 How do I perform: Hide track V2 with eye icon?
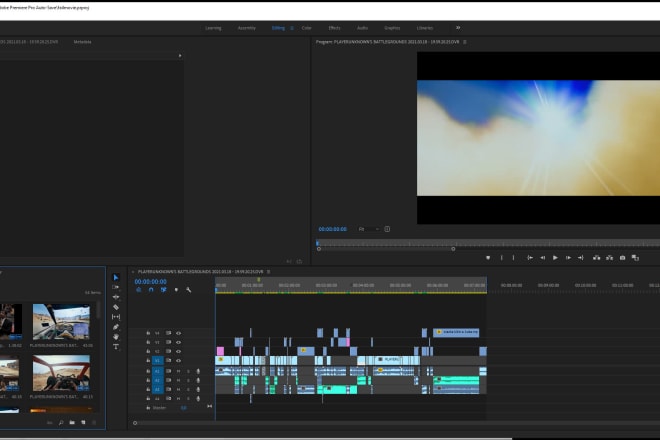(x=178, y=351)
